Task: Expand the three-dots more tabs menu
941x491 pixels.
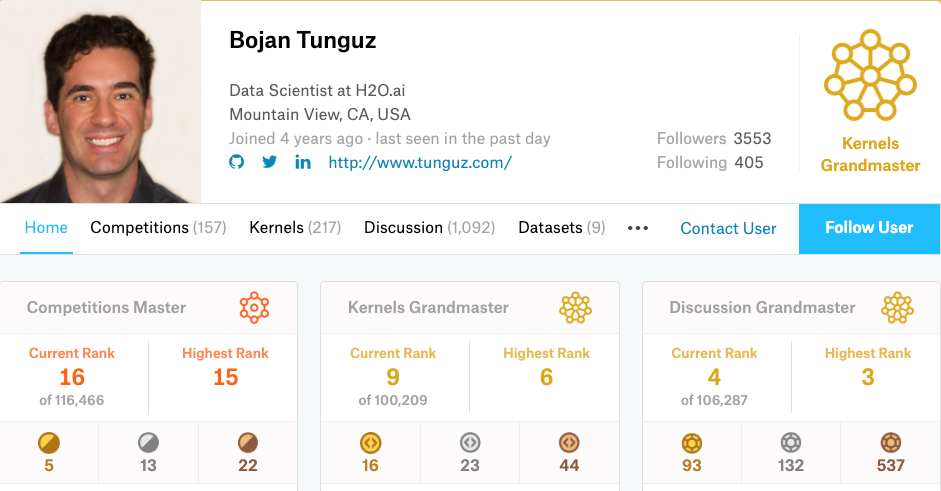Action: 638,228
